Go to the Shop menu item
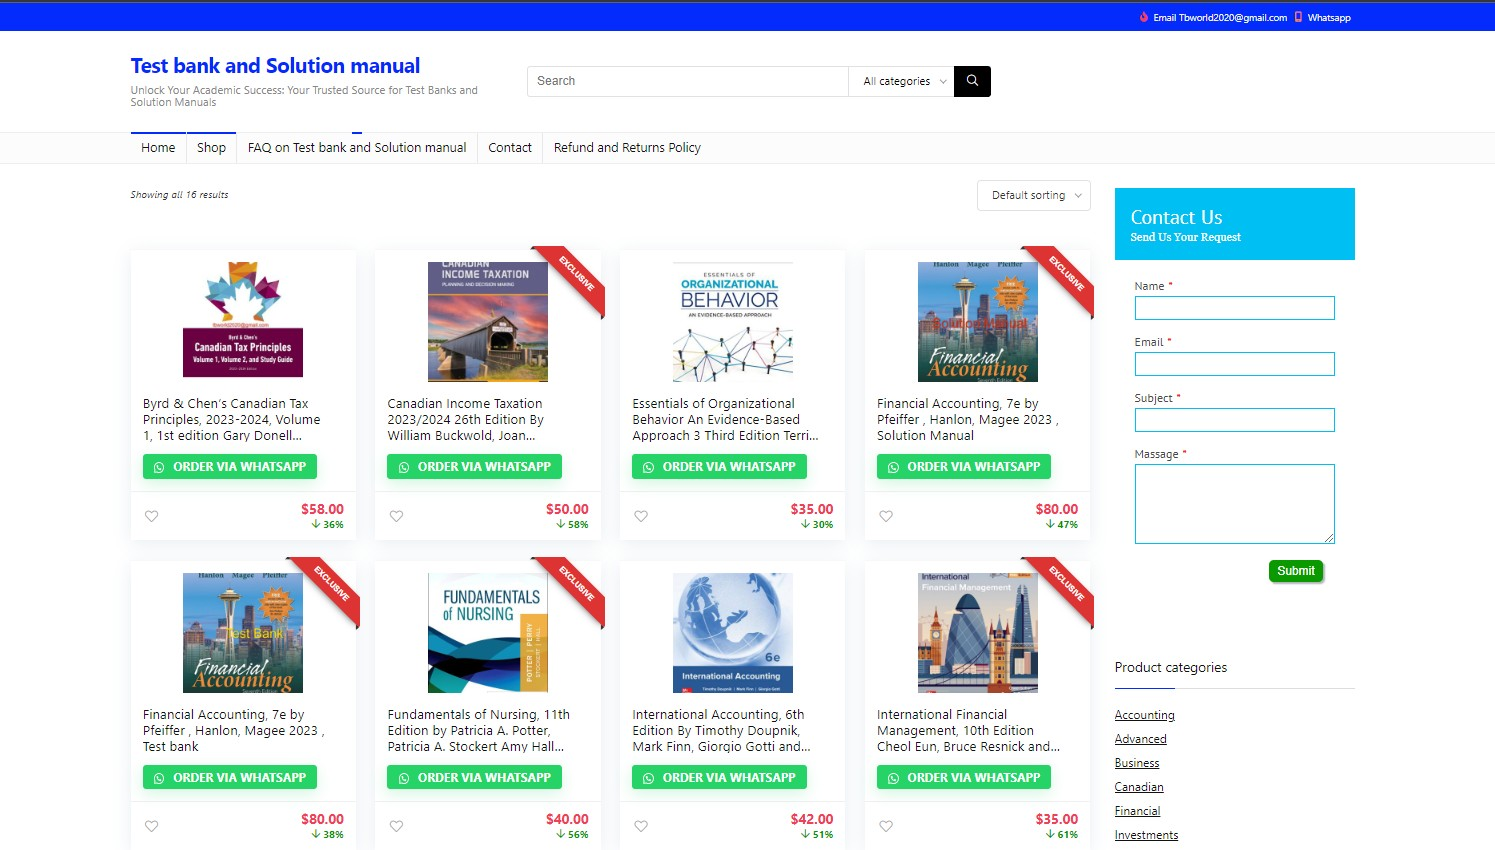1495x850 pixels. (x=211, y=148)
